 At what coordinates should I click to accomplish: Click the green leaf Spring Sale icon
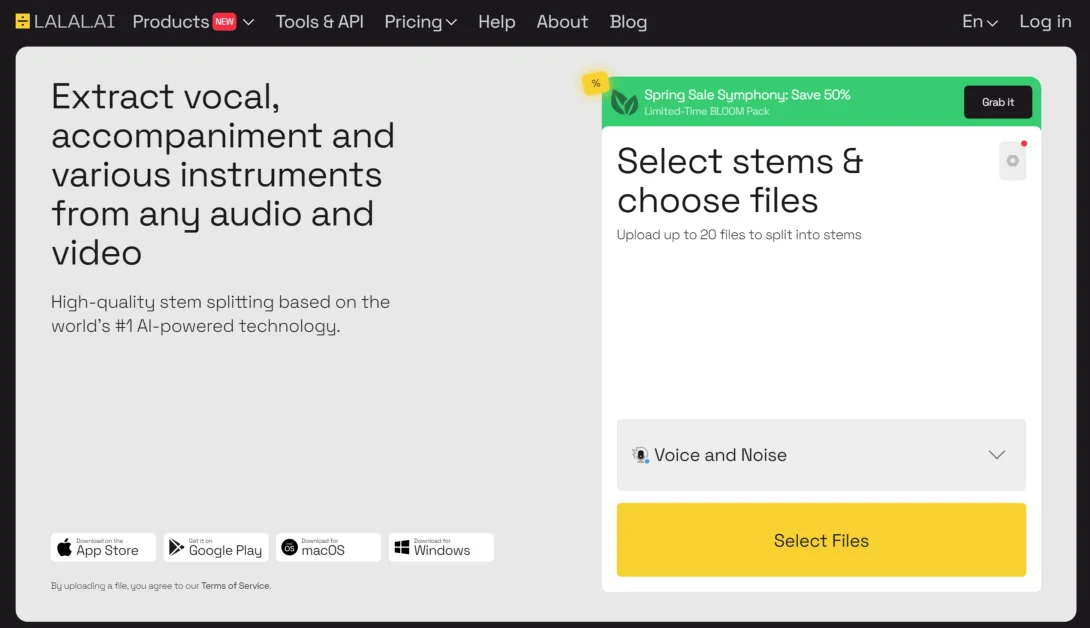click(x=624, y=103)
